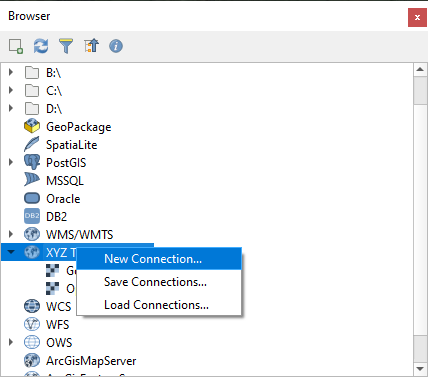
Task: Click the DB2 icon
Action: pos(32,216)
